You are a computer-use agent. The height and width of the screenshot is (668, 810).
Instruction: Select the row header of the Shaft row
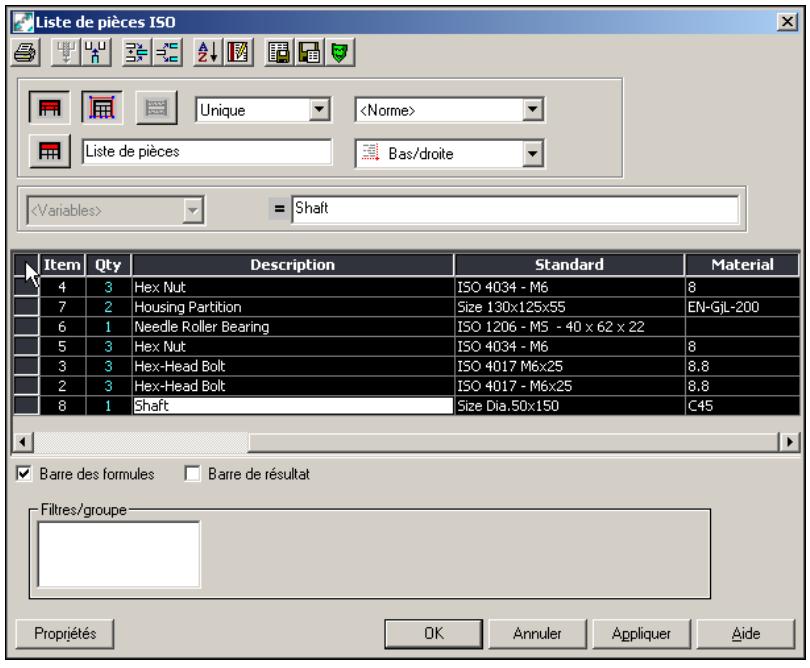(x=26, y=406)
